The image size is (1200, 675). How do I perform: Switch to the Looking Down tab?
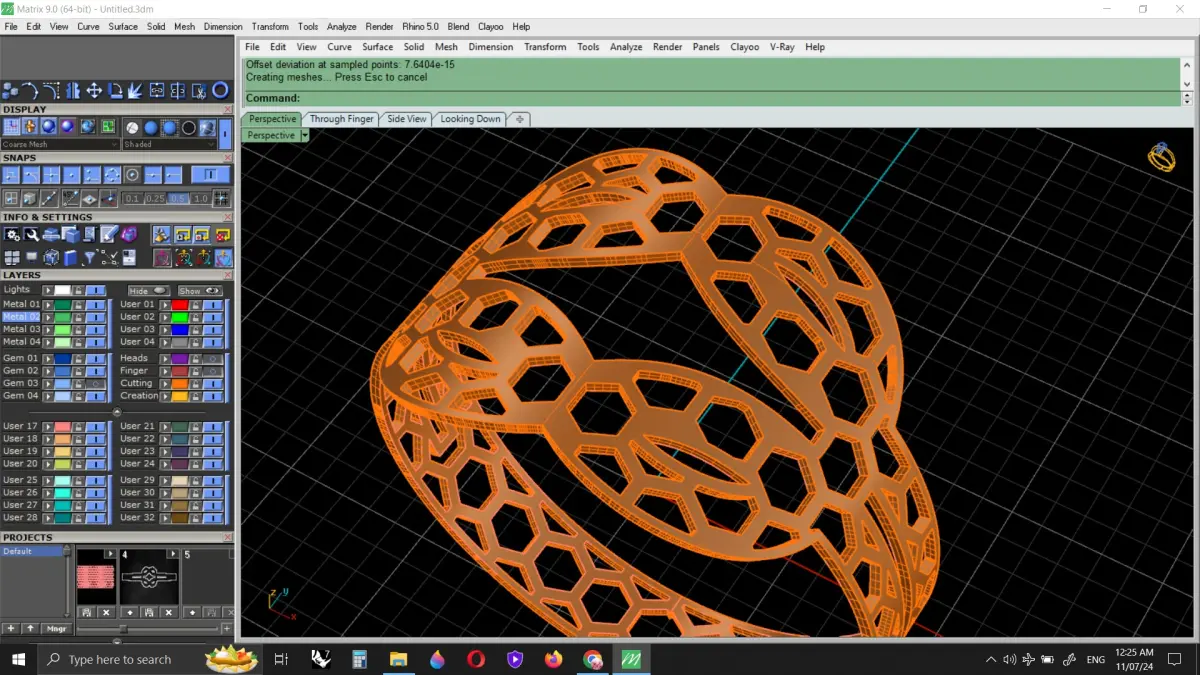(470, 119)
